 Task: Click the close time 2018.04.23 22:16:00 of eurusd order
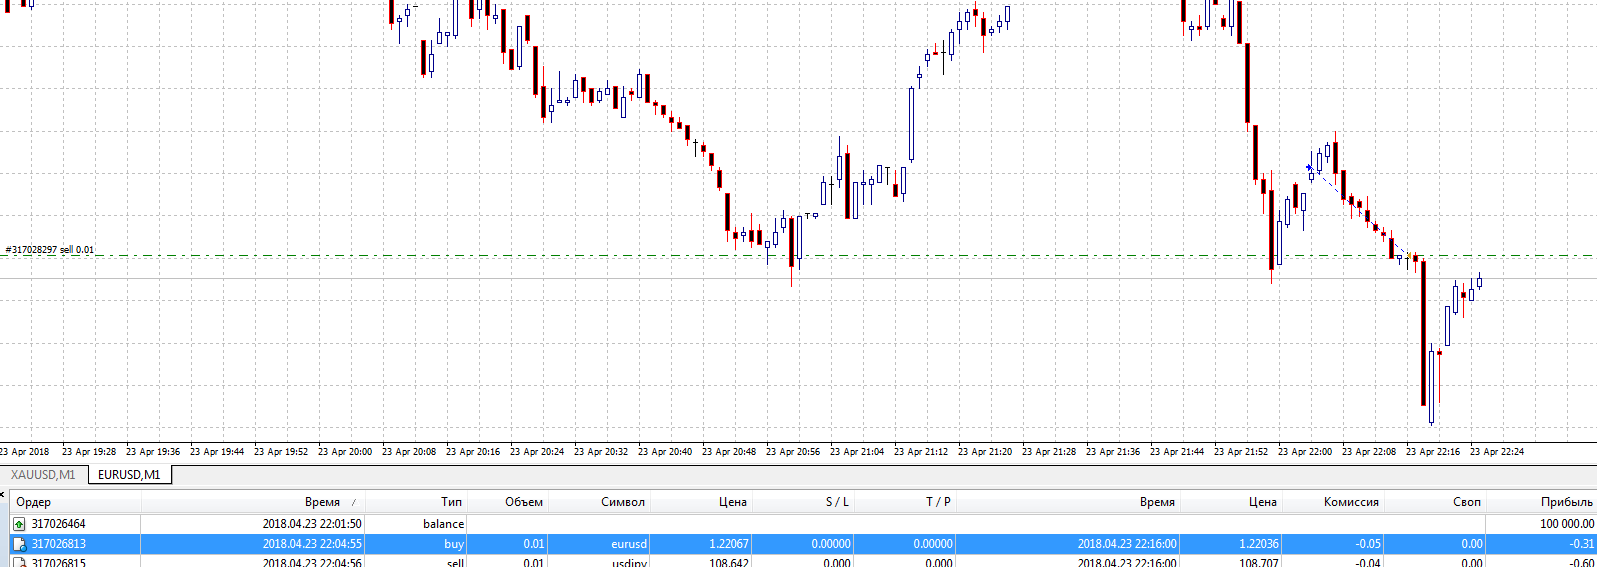coord(1127,544)
